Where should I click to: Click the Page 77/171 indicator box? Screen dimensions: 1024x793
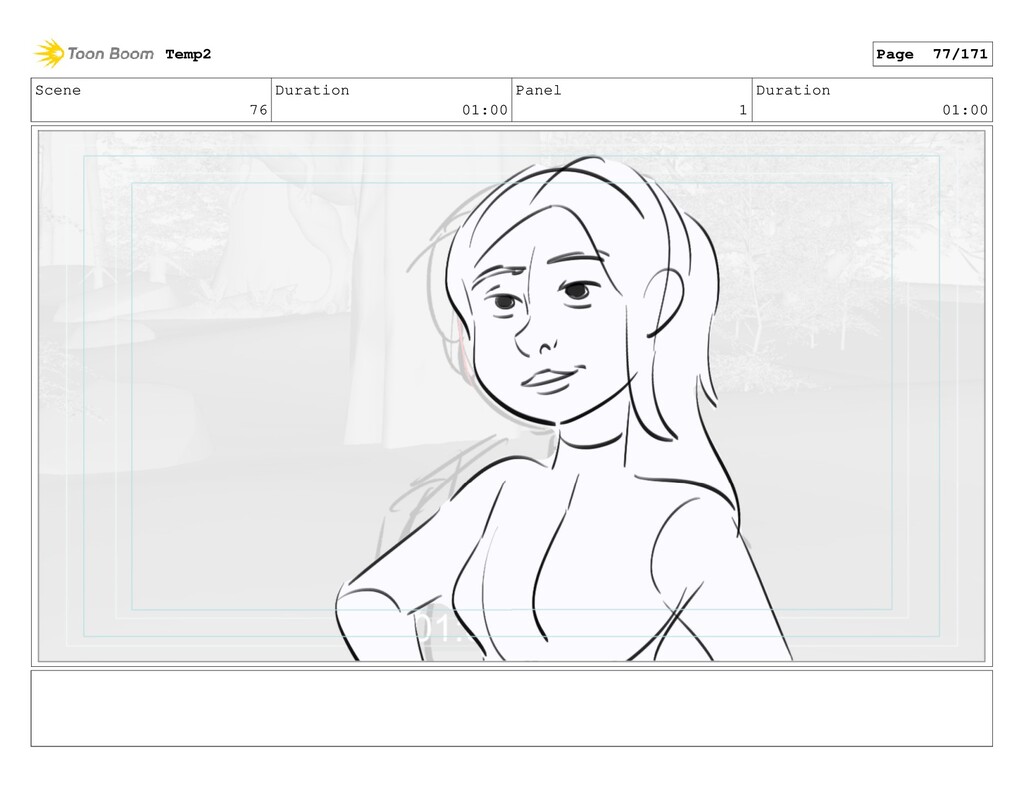point(932,54)
